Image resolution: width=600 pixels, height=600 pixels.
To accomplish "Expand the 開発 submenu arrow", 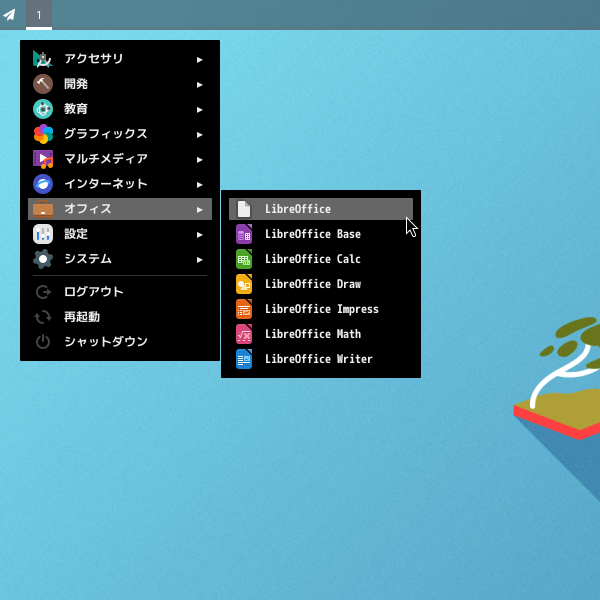I will coord(200,85).
